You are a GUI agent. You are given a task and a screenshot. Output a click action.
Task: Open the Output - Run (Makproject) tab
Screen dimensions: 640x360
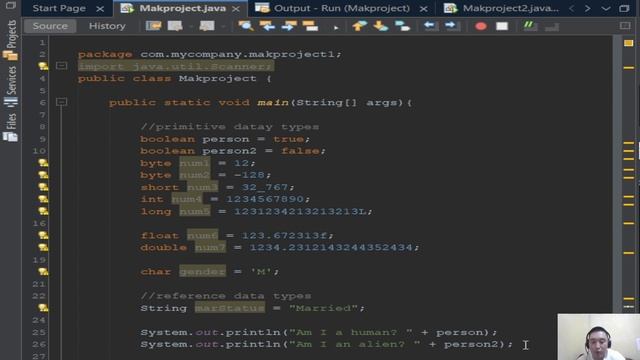342,8
